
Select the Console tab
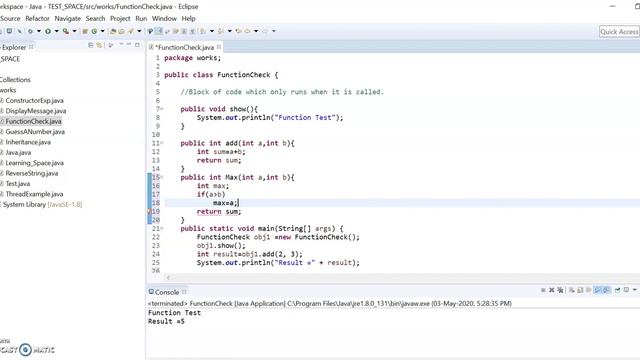coord(167,292)
